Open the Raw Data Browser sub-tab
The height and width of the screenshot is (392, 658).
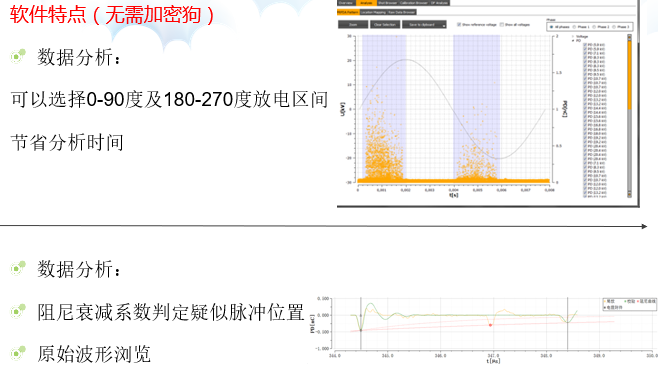coord(402,12)
